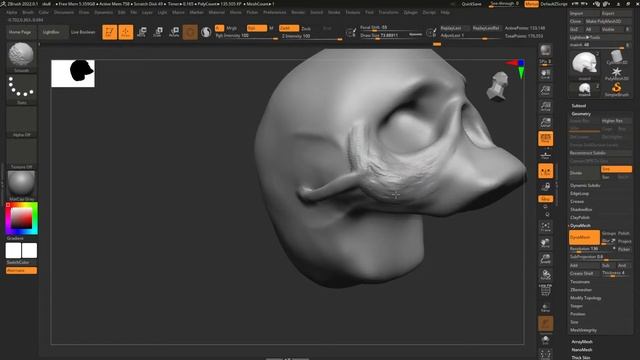This screenshot has width=640, height=360.
Task: Expand the ClayPolish subsection
Action: click(580, 218)
